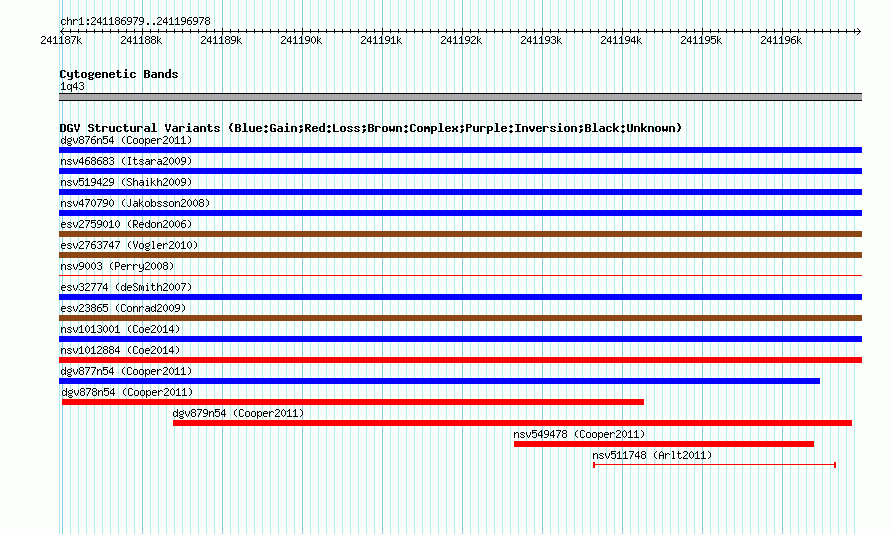Click the dgv876n54 (Cooper2011) blue gain bar
Image resolution: width=890 pixels, height=534 pixels.
point(460,150)
